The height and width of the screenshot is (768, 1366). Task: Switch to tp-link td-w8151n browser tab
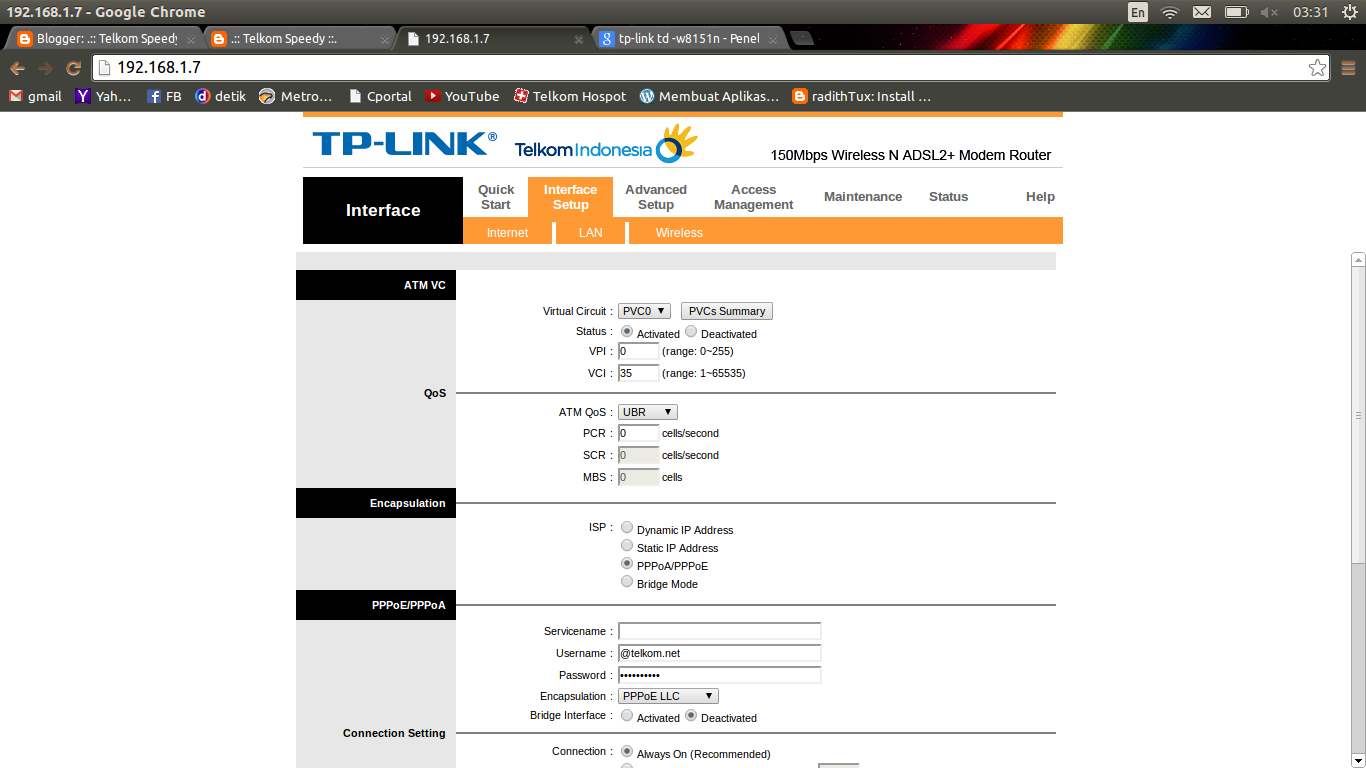[x=688, y=39]
